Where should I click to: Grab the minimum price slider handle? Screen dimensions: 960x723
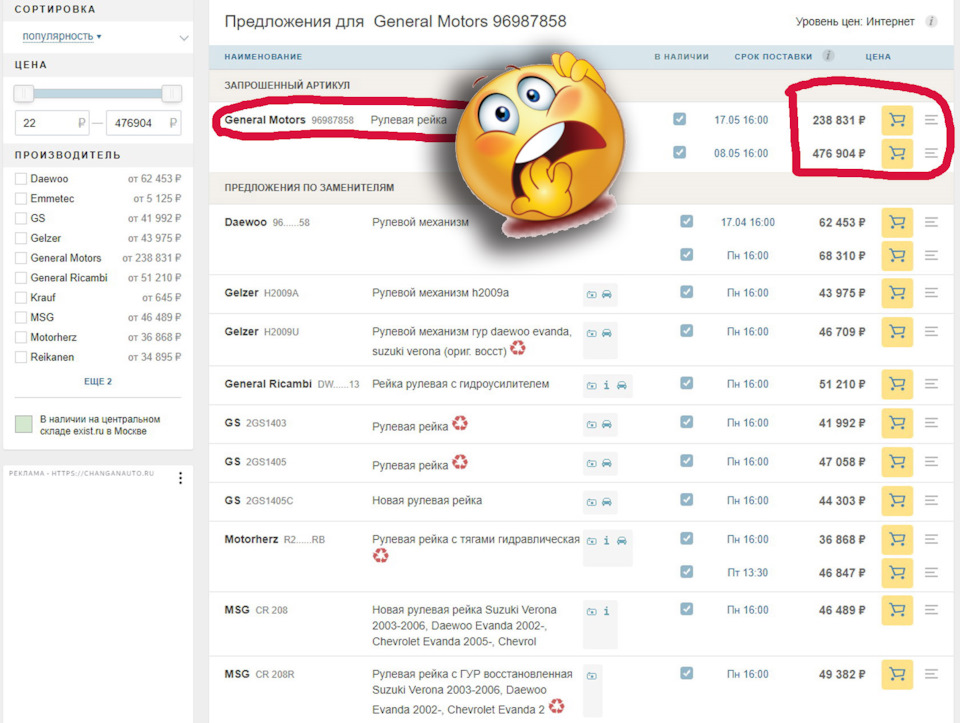coord(24,94)
